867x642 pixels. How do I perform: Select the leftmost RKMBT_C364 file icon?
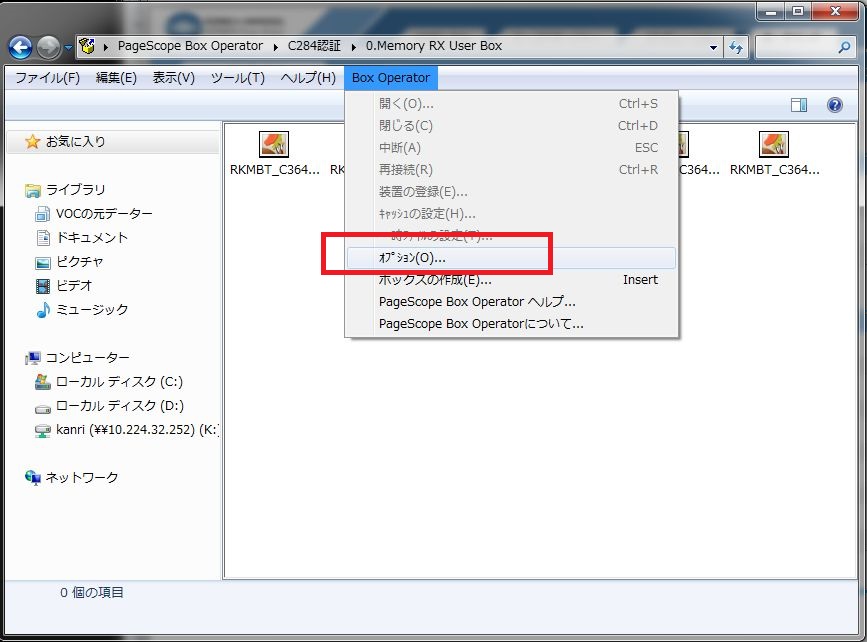click(x=274, y=145)
